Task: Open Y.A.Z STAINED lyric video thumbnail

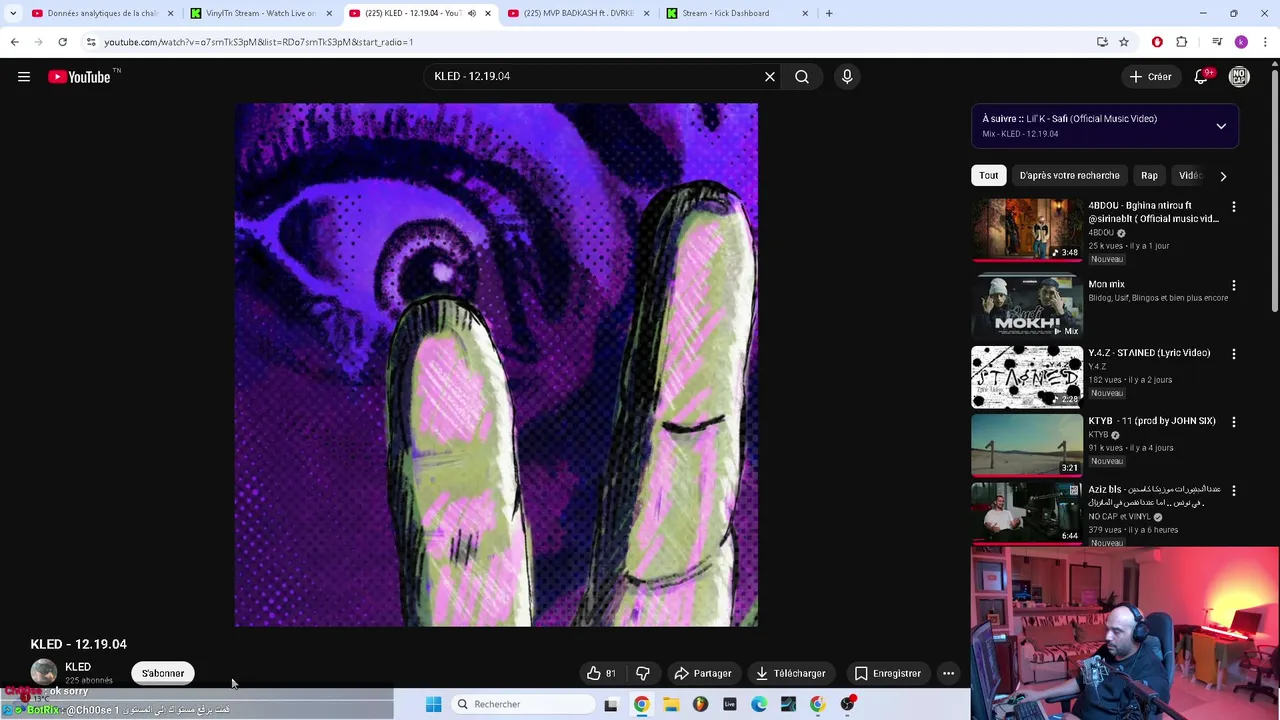Action: point(1027,377)
